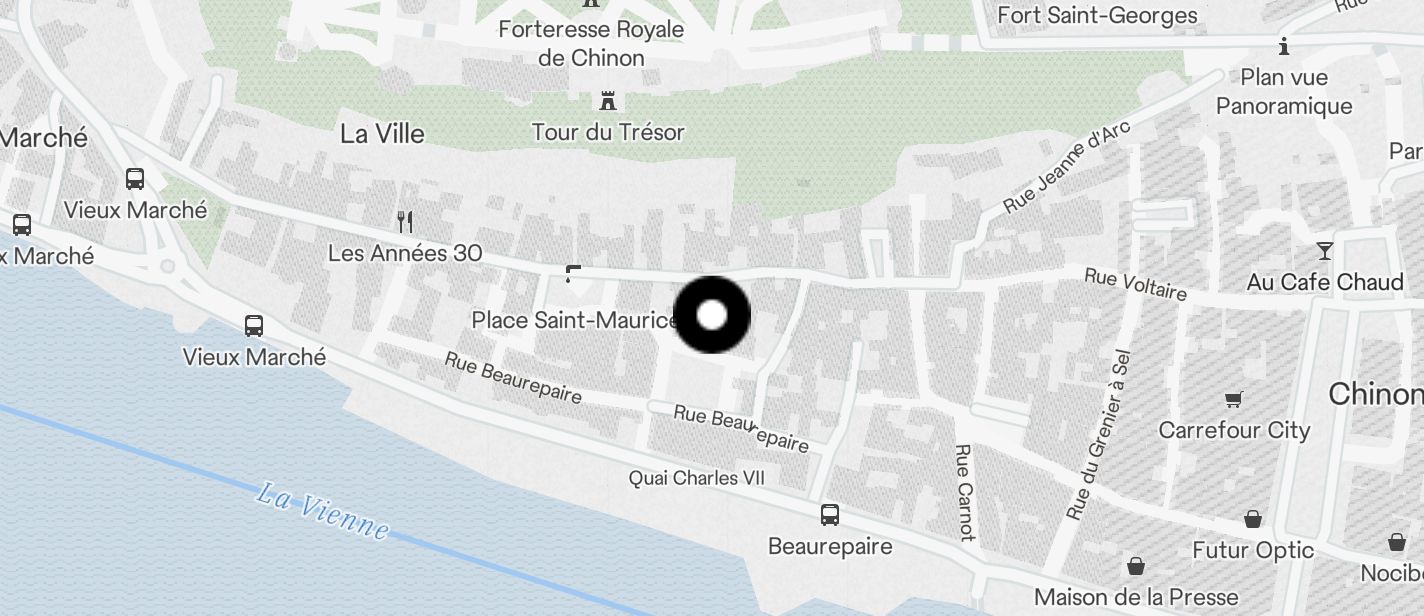Select the Rue Carnot street label
This screenshot has height=616, width=1424.
965,492
